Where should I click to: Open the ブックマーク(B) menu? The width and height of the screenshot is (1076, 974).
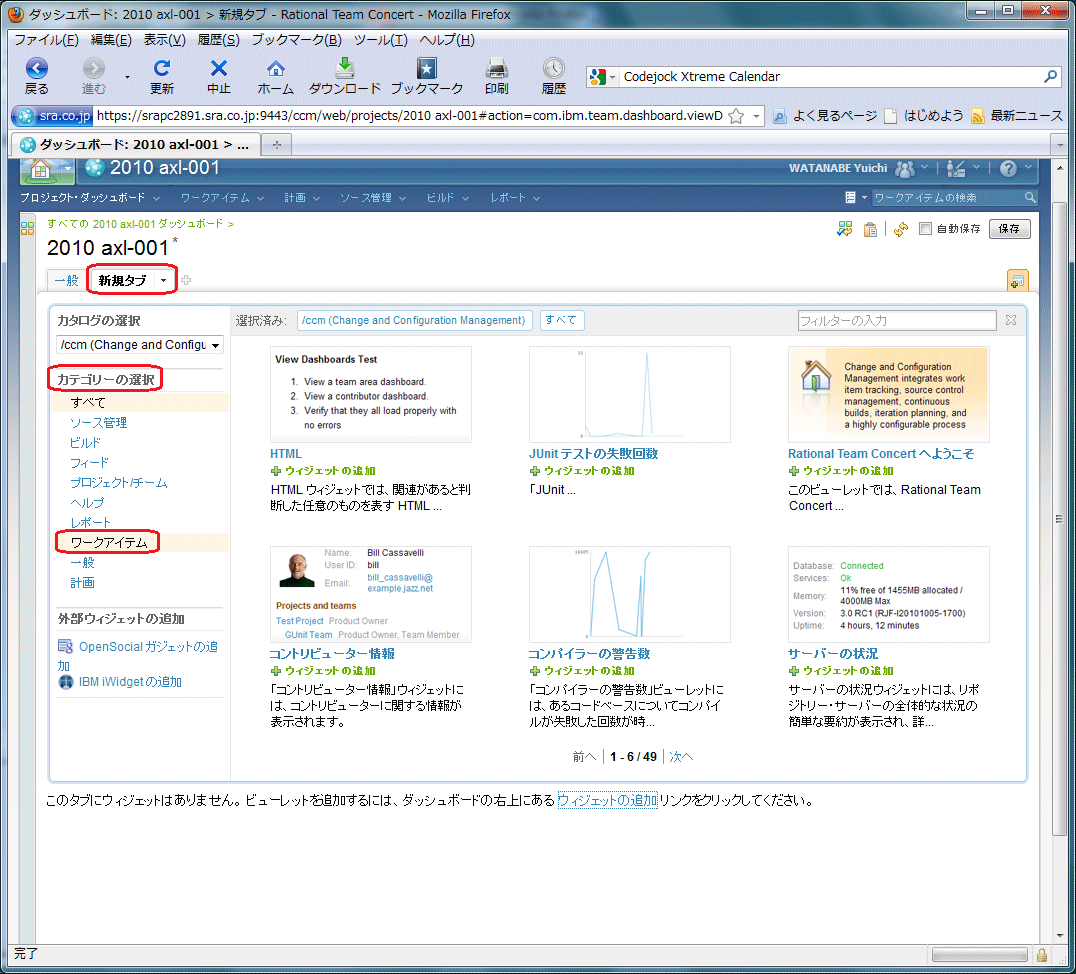pyautogui.click(x=296, y=40)
